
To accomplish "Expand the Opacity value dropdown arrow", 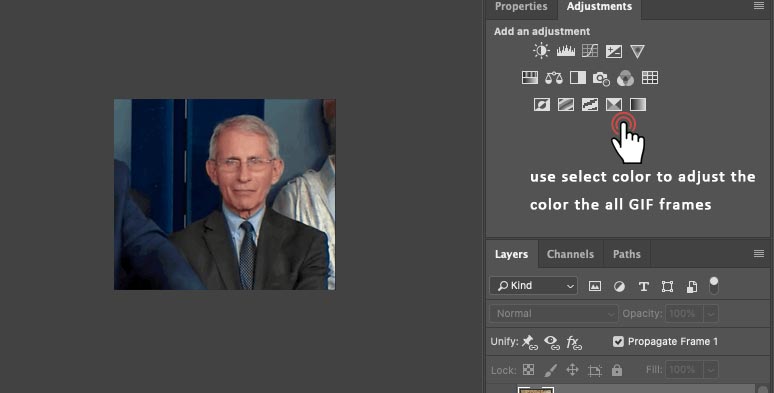I will pyautogui.click(x=711, y=314).
